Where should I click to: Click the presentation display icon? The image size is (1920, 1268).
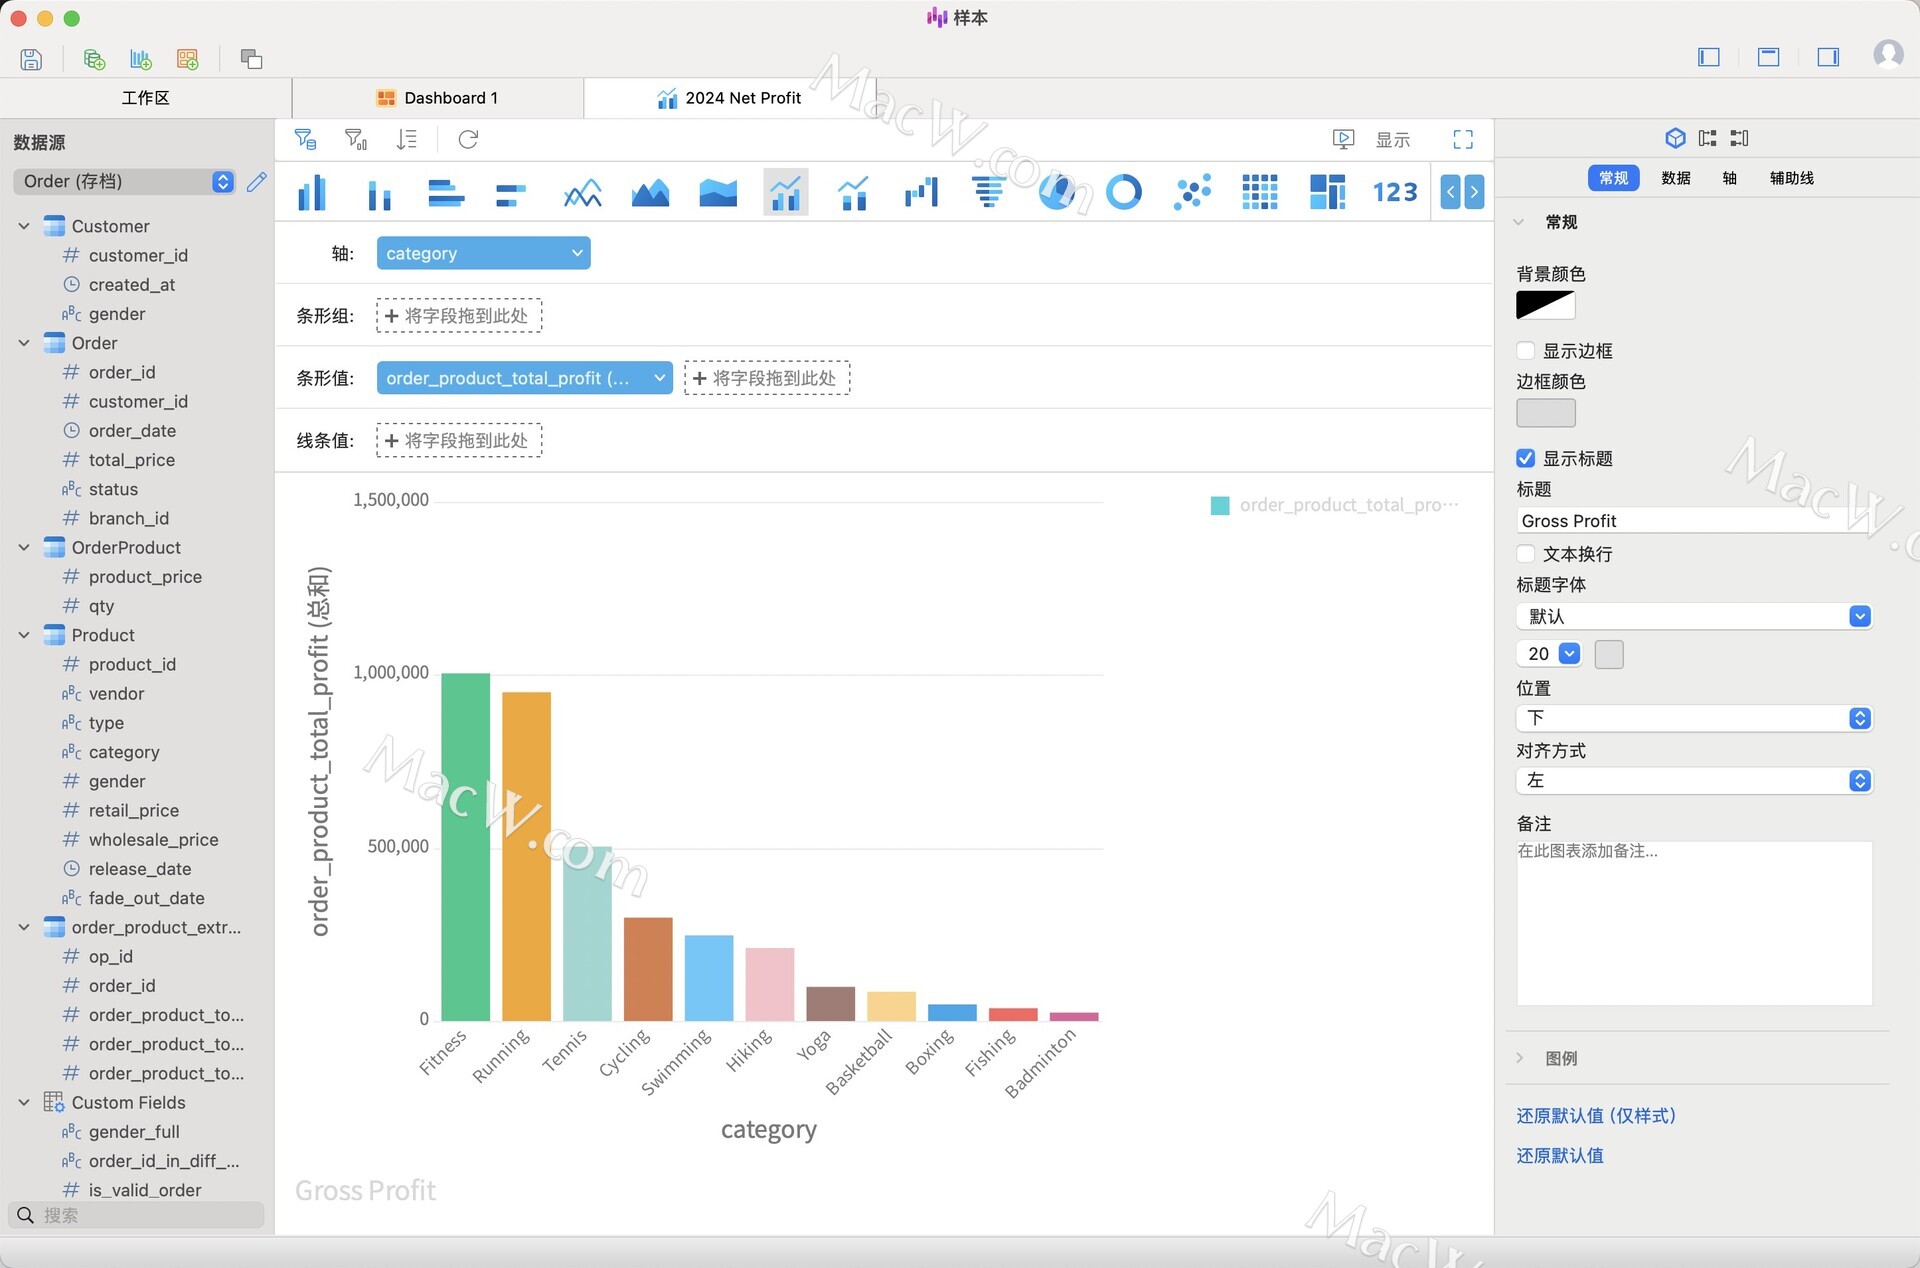coord(1343,139)
